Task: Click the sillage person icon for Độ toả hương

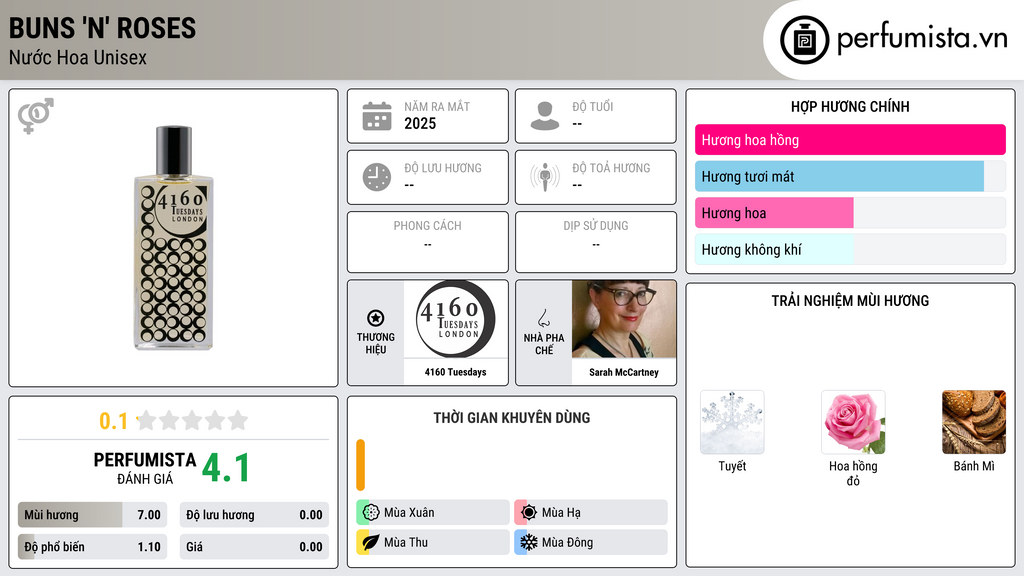Action: pyautogui.click(x=545, y=177)
